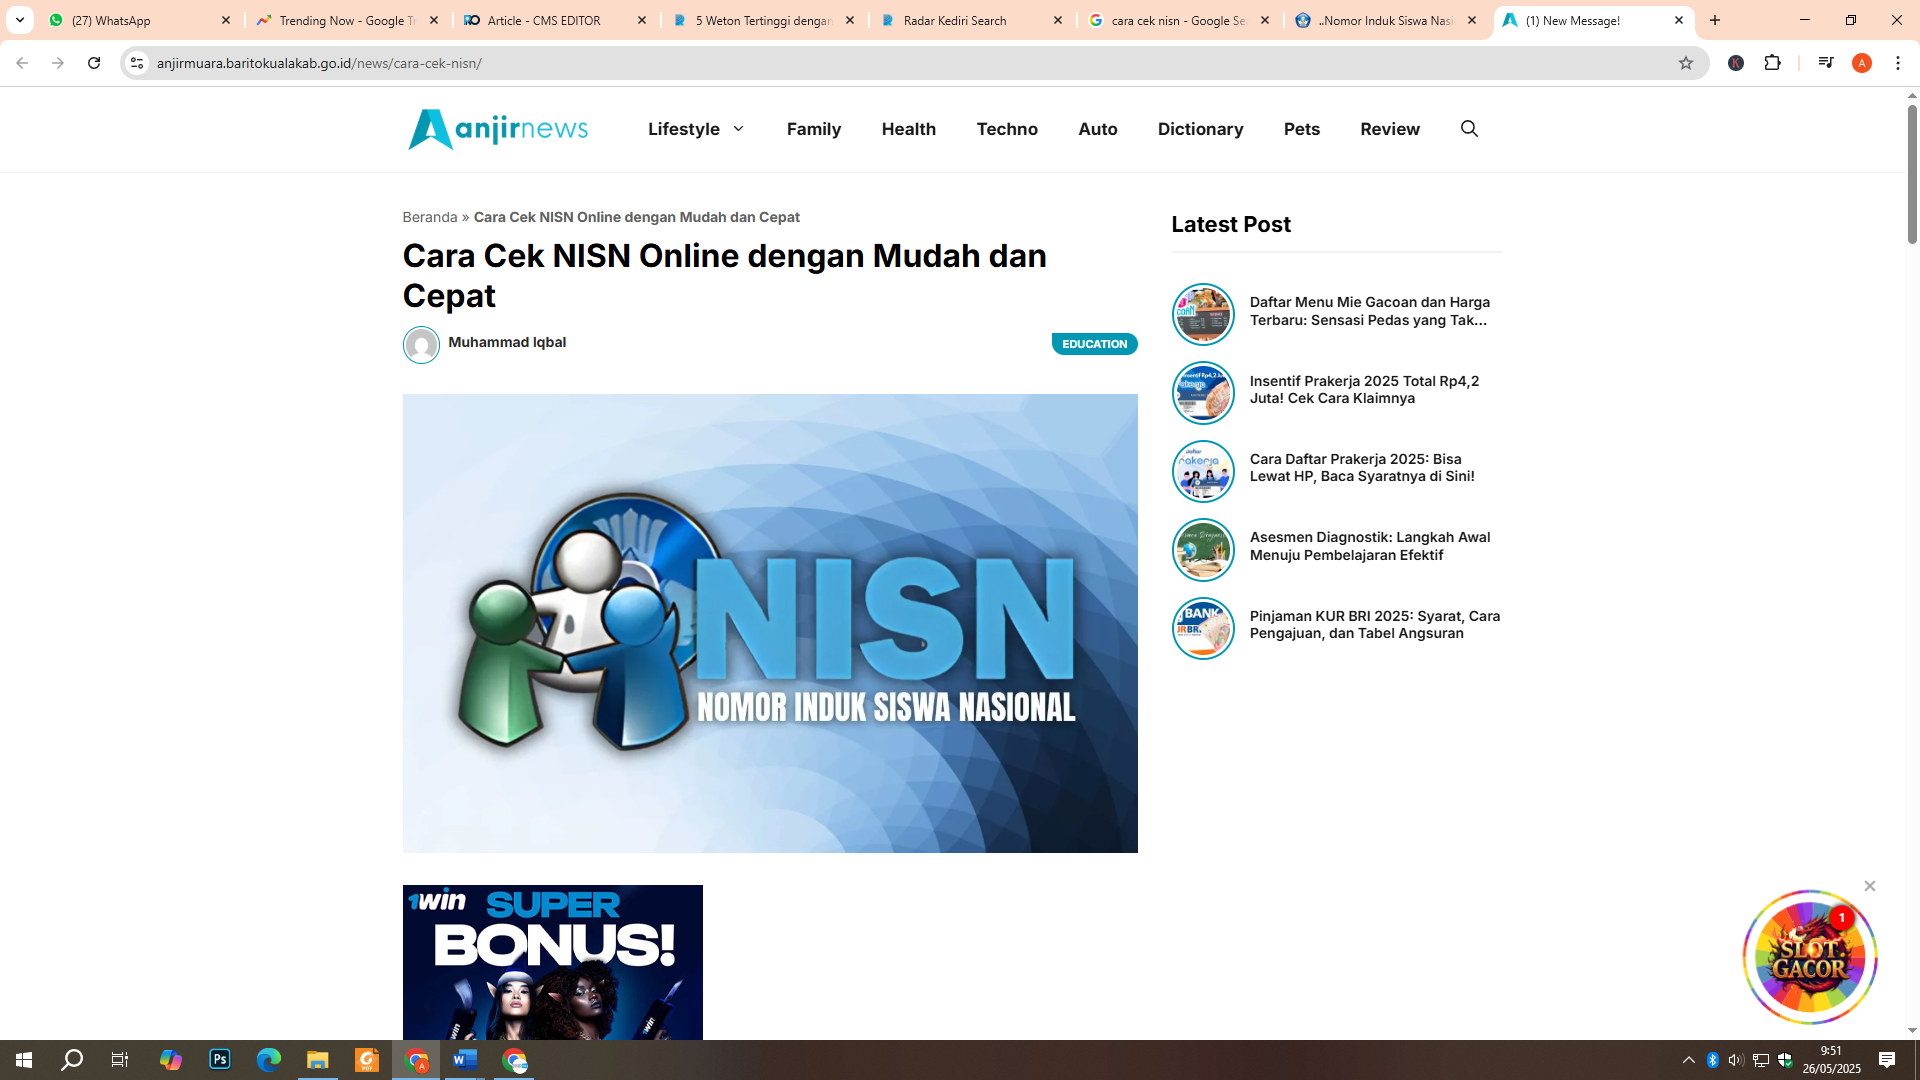Click the NISN featured article image
1920x1080 pixels.
click(770, 623)
